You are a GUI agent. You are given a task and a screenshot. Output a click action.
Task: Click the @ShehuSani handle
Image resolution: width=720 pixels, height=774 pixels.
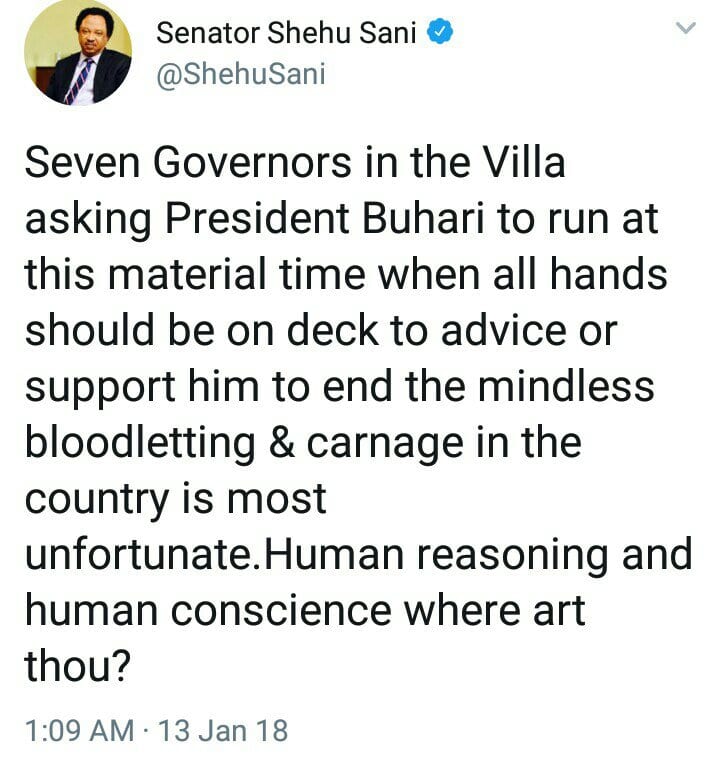(x=241, y=74)
